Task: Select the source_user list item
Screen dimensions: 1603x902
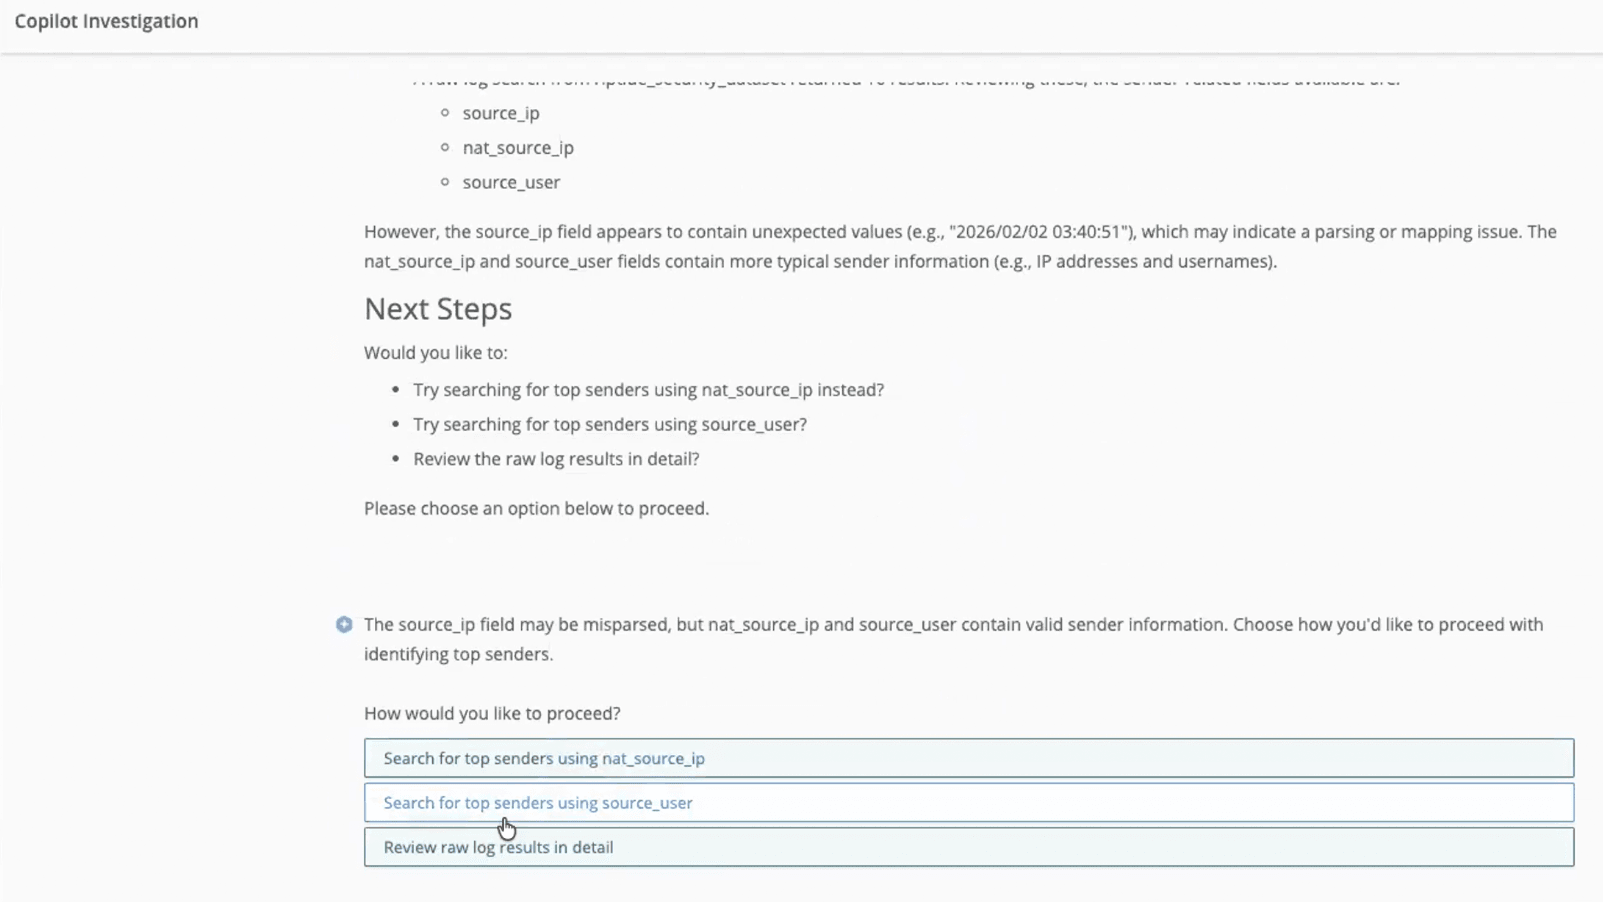Action: pyautogui.click(x=511, y=182)
